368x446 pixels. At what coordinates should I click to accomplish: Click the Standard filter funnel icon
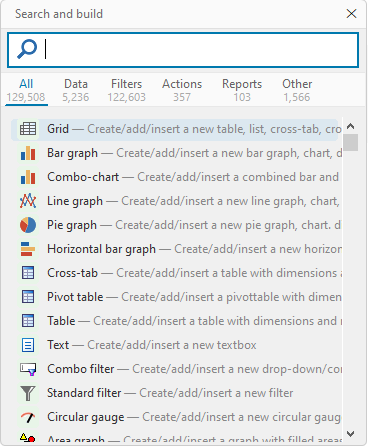[x=28, y=393]
